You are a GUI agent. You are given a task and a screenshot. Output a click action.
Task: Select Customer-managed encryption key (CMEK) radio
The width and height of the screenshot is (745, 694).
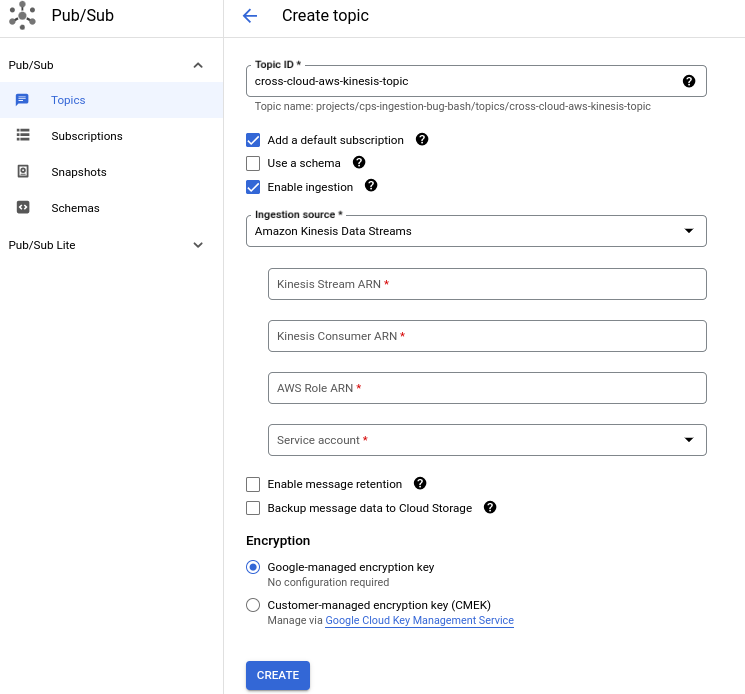point(253,605)
